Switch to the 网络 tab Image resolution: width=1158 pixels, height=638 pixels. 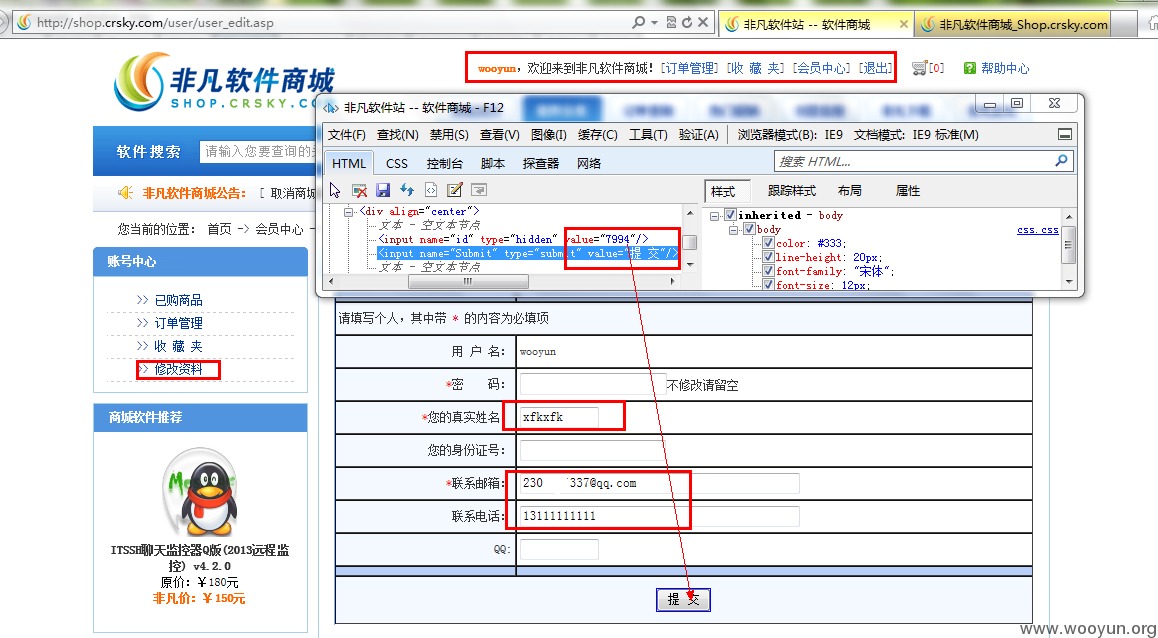tap(589, 163)
